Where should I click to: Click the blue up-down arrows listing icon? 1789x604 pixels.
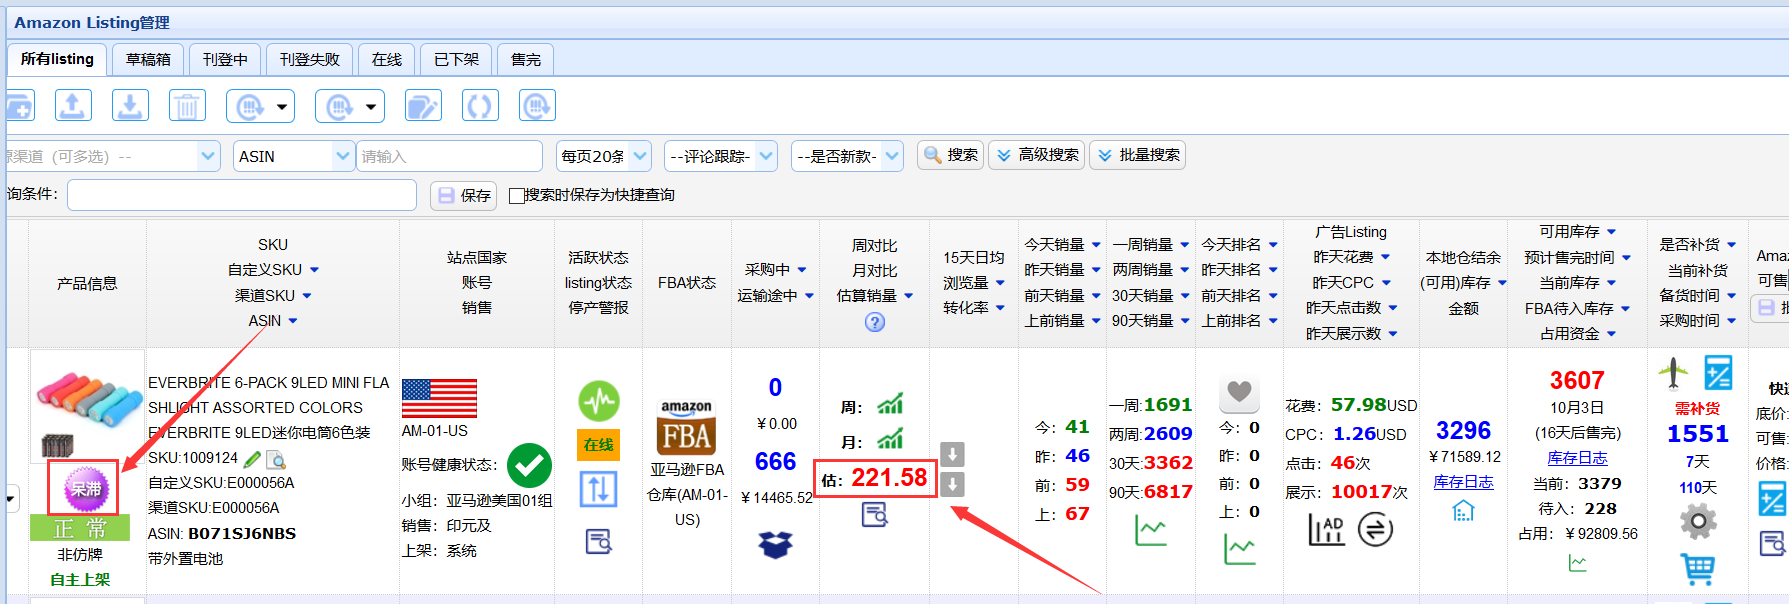598,489
